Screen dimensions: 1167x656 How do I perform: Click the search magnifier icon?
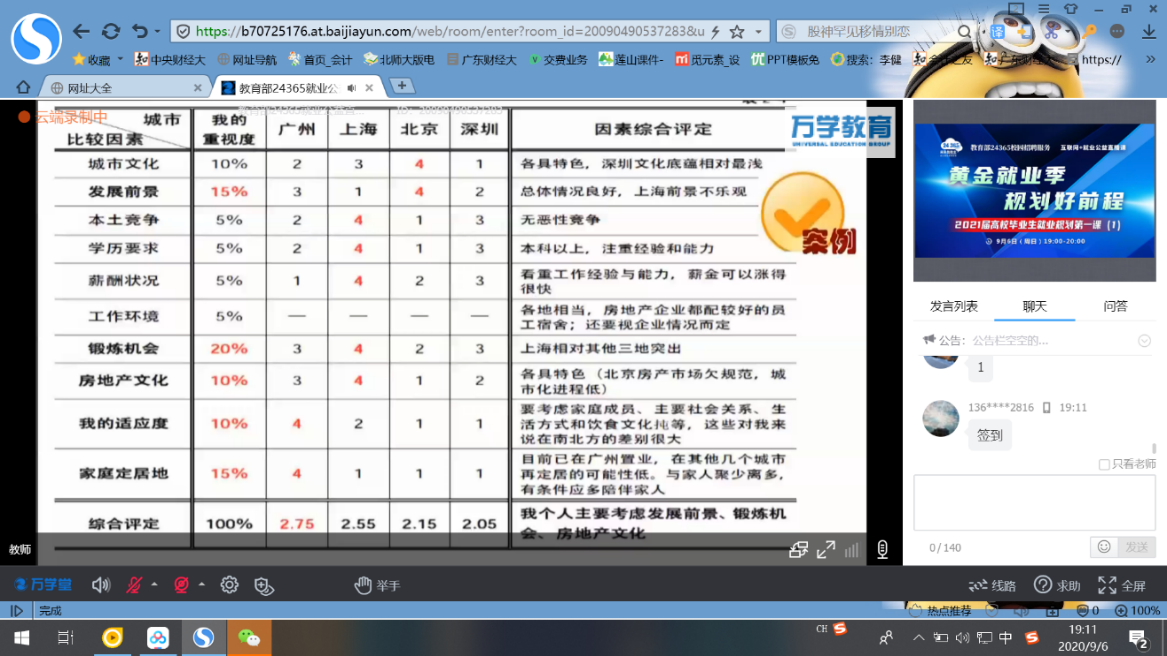pyautogui.click(x=964, y=31)
